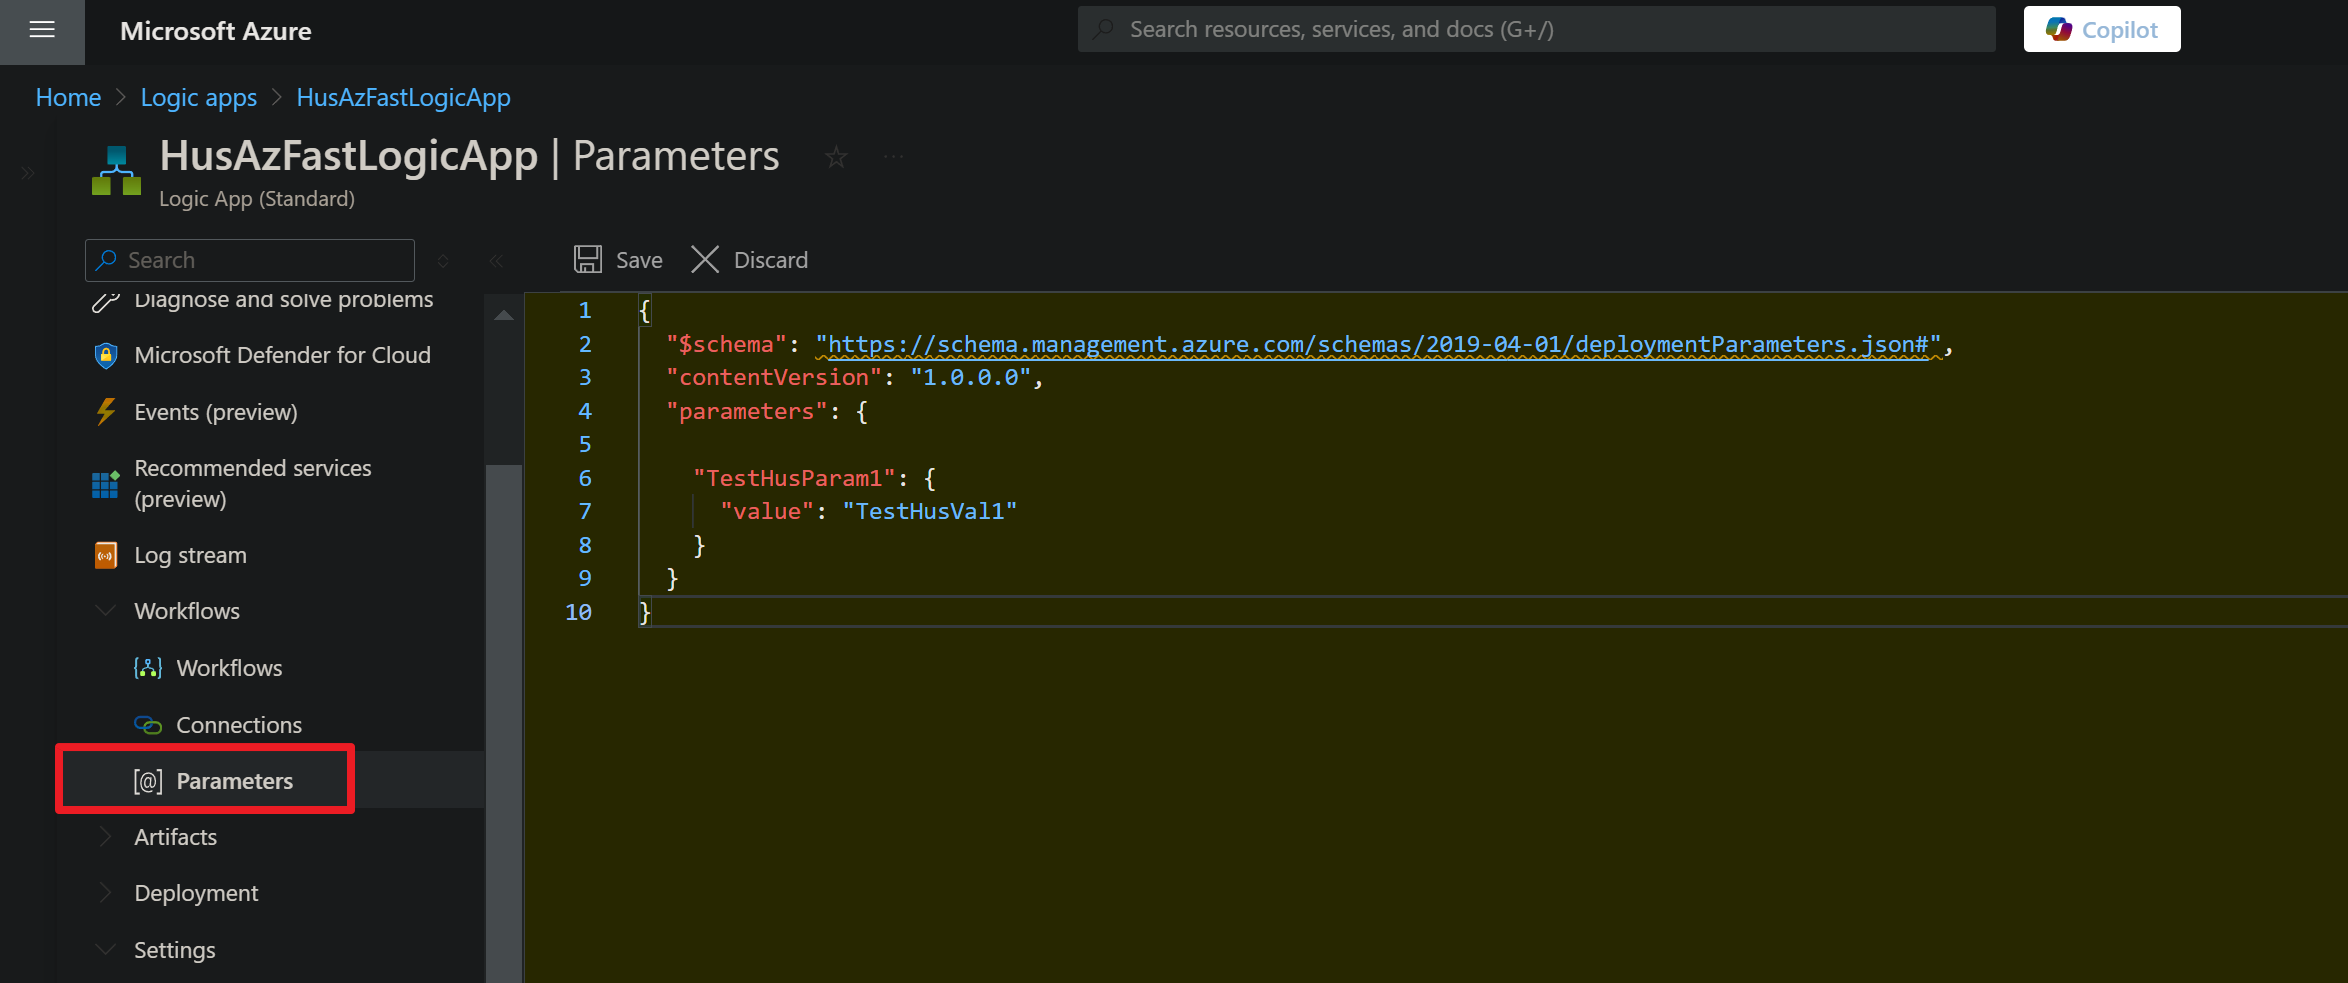Viewport: 2348px width, 983px height.
Task: Collapse the Workflows section chevron
Action: click(105, 610)
